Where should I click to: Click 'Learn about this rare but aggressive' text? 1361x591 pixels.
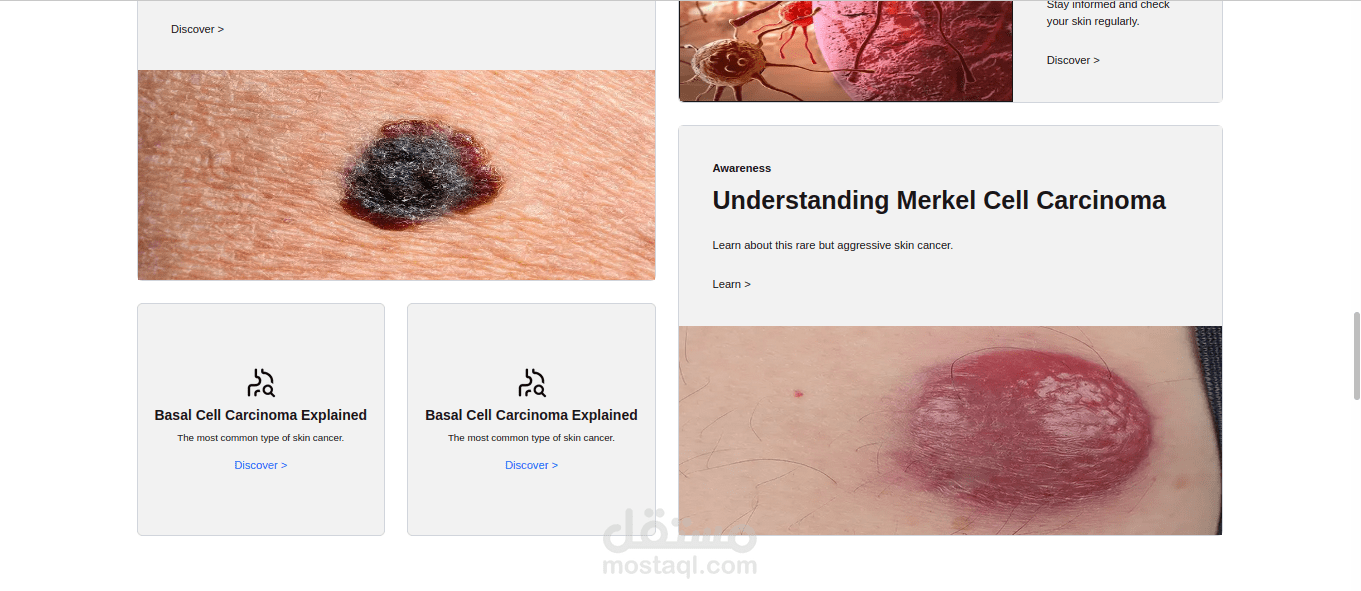tap(833, 245)
